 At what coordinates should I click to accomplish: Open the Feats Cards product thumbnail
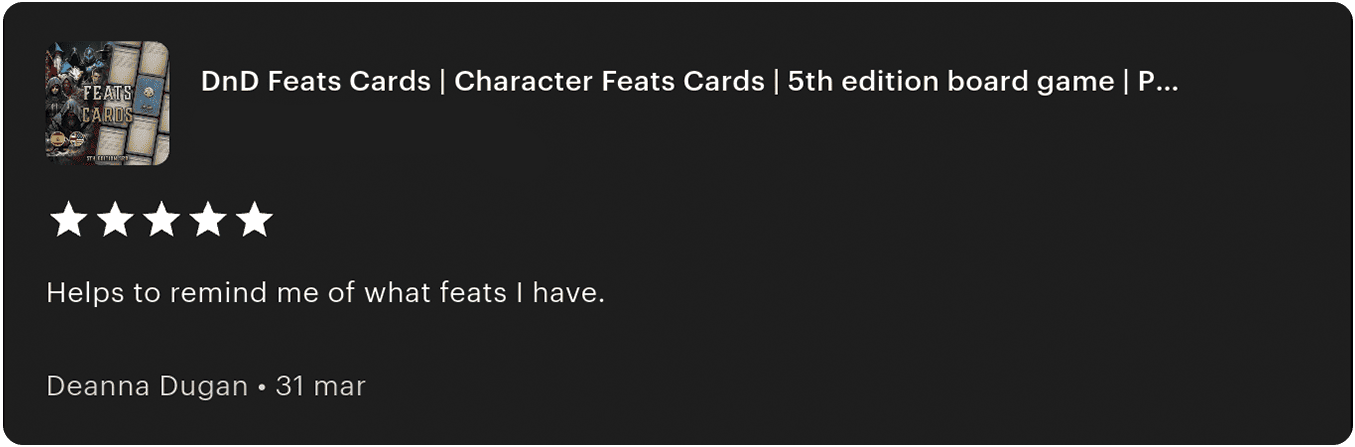tap(107, 102)
